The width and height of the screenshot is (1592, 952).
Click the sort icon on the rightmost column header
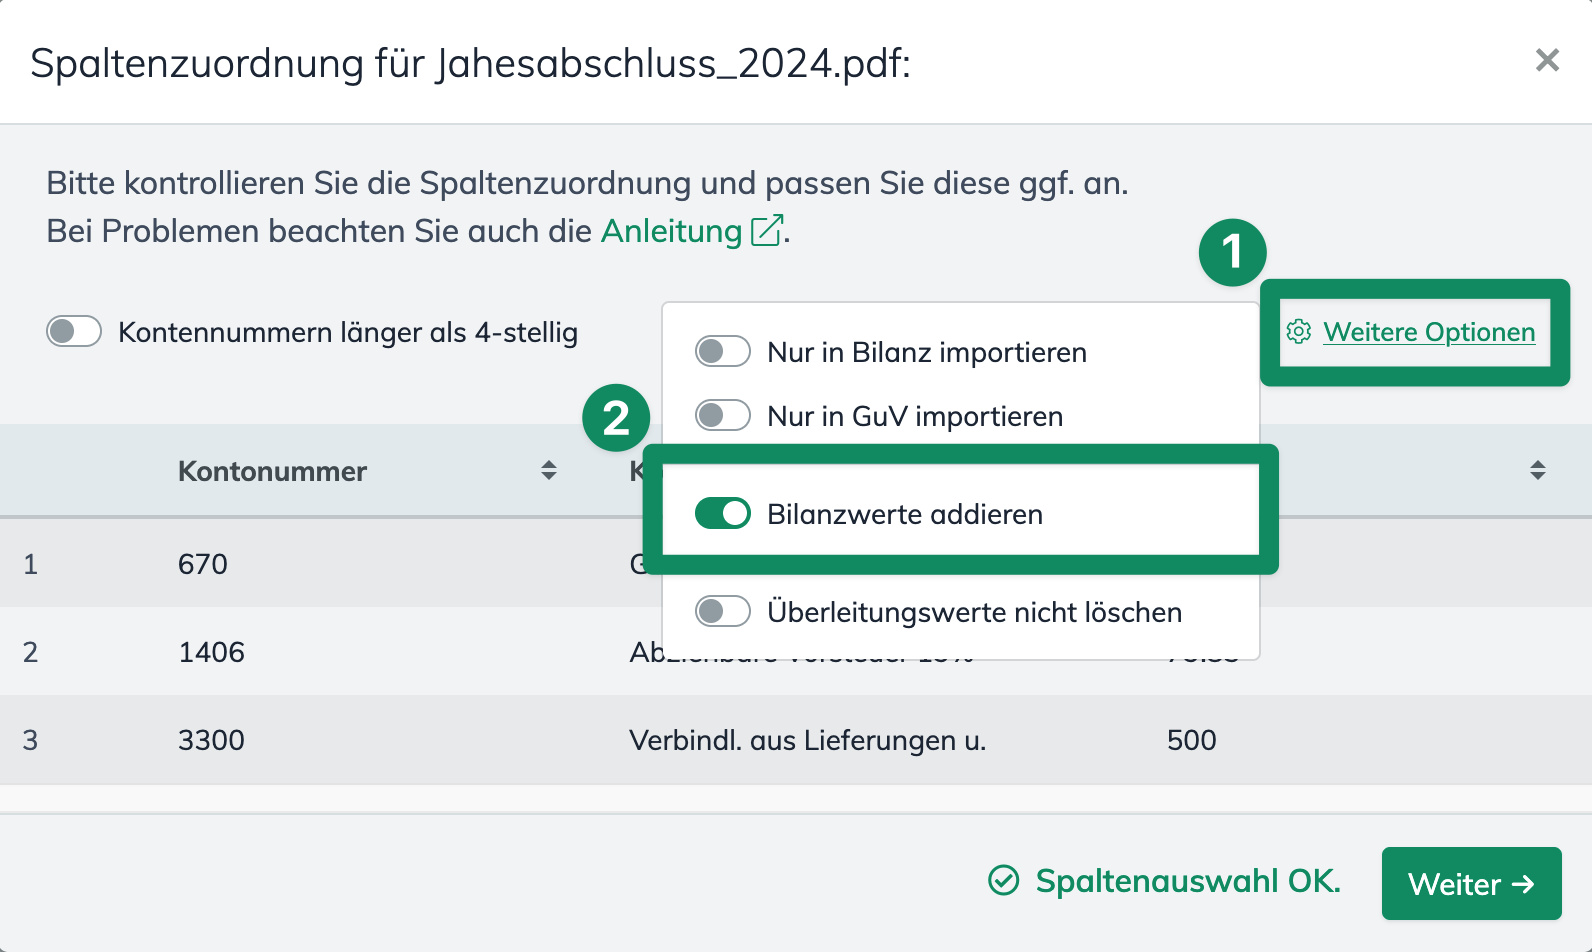(1538, 470)
